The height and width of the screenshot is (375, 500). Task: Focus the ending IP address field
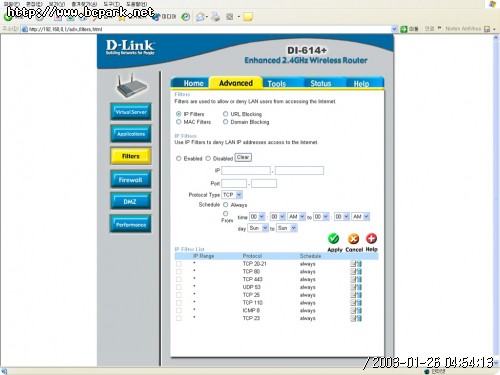click(299, 171)
